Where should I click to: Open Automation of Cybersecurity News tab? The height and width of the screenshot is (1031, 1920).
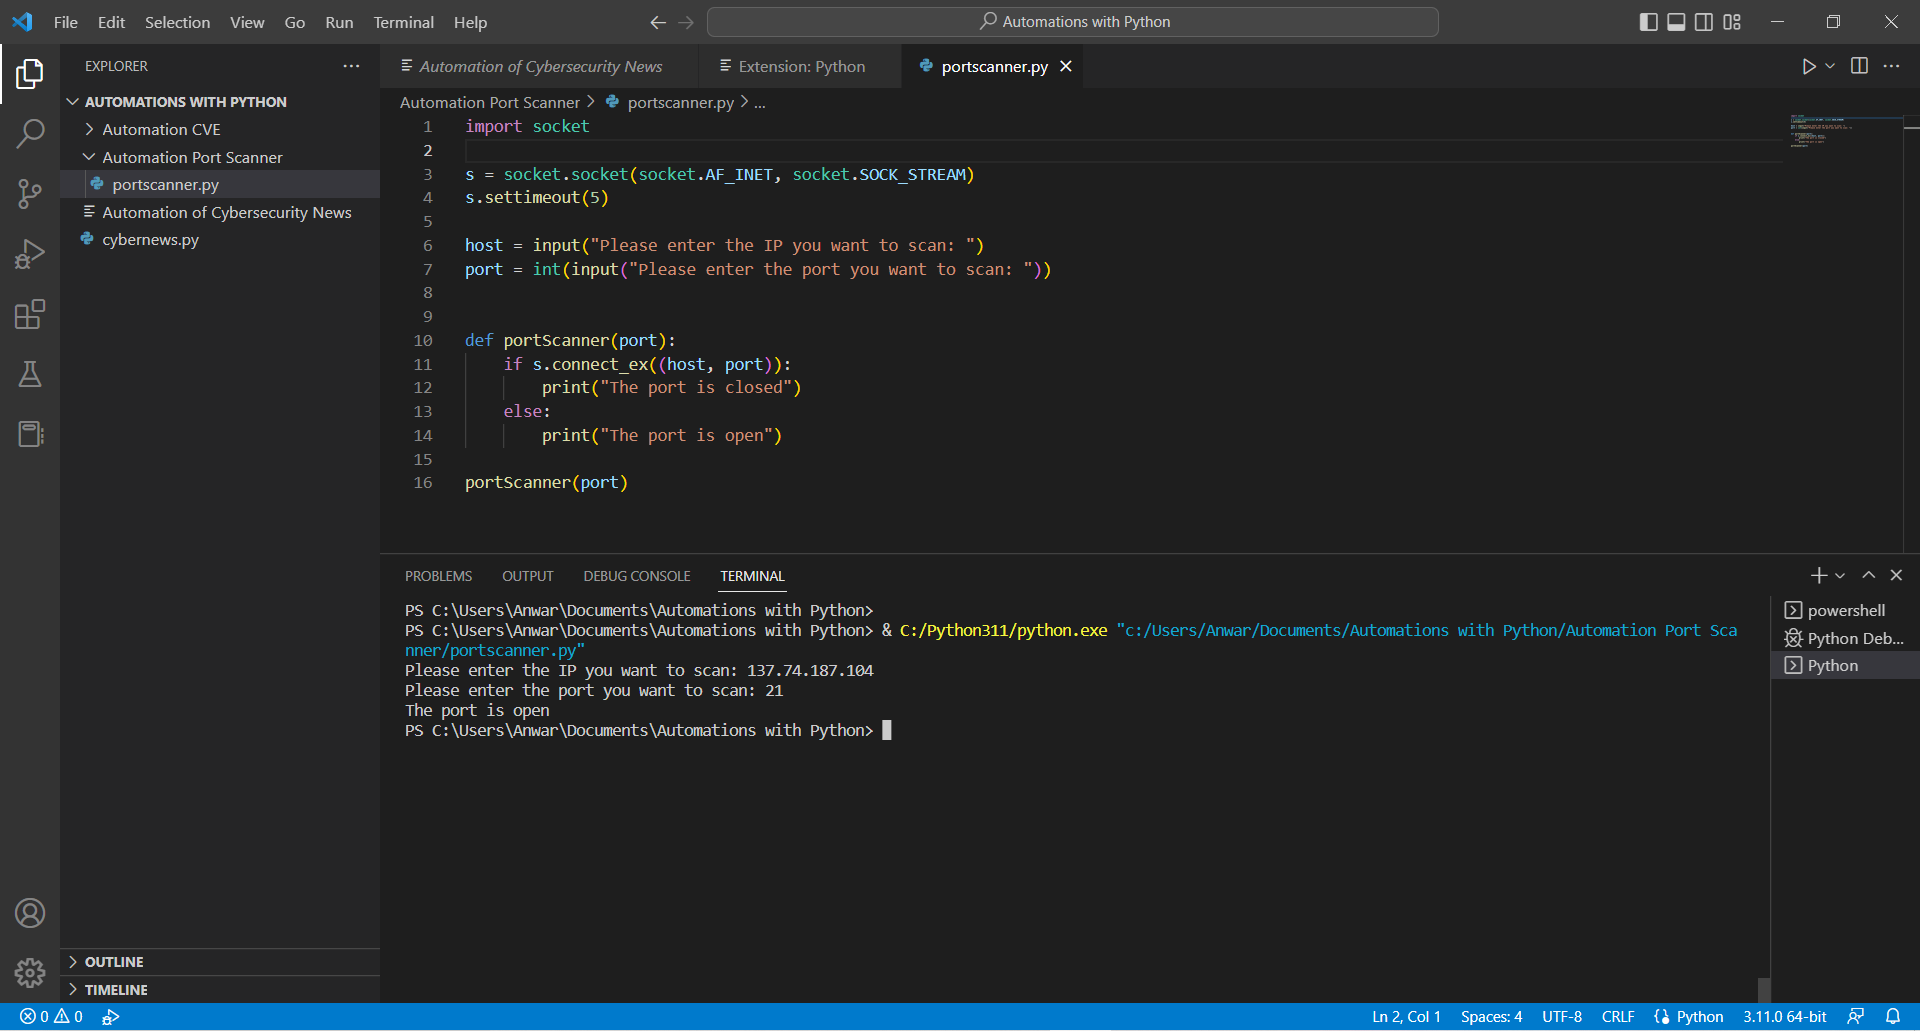[x=540, y=66]
